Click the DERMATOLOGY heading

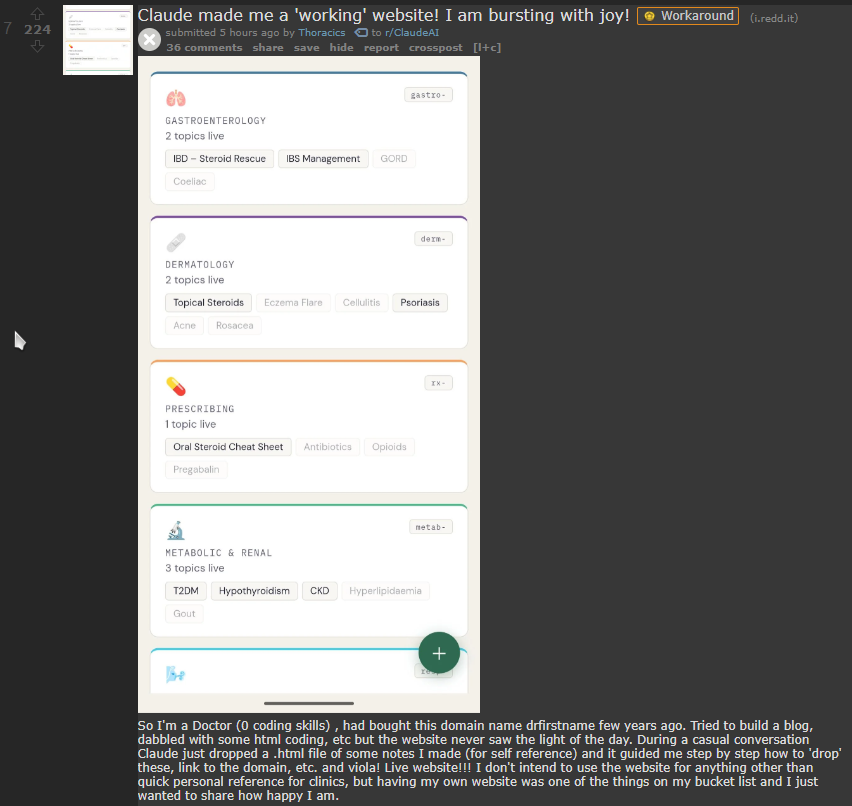200,265
